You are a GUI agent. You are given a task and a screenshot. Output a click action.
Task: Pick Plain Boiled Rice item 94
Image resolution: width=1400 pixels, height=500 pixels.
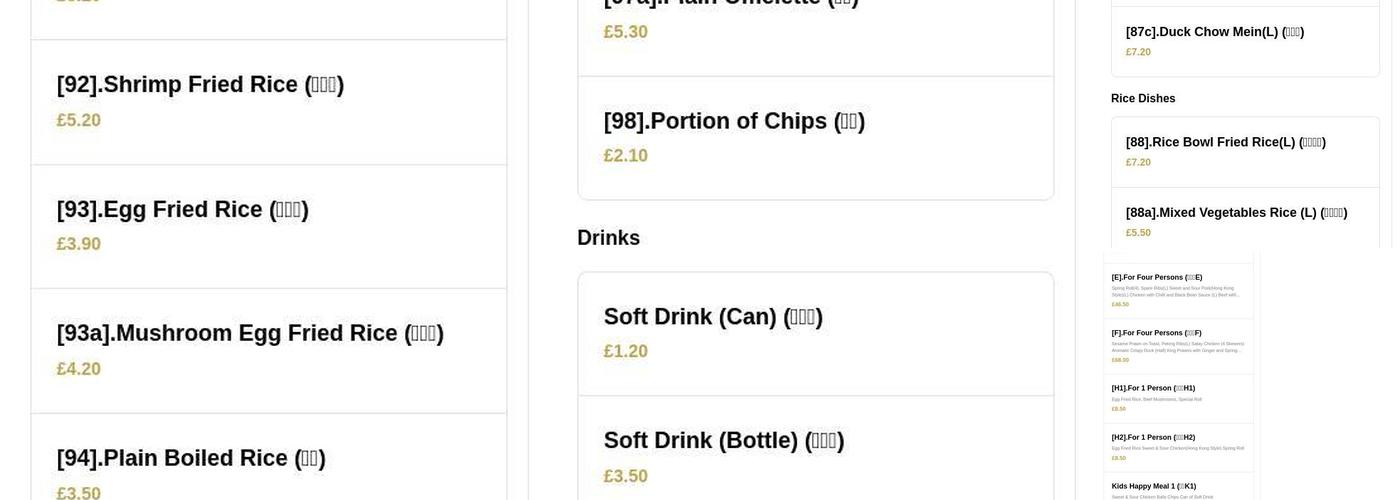click(191, 458)
